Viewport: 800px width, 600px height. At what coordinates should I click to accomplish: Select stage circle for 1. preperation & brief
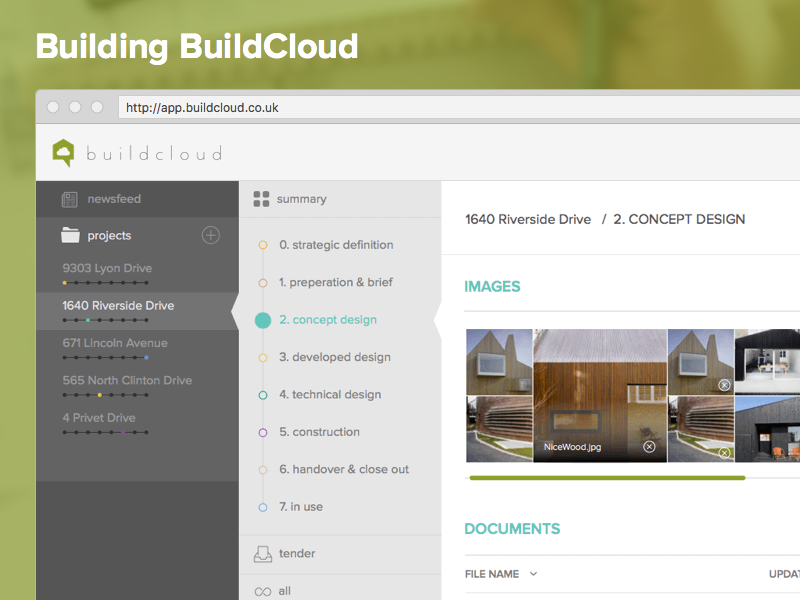[263, 283]
